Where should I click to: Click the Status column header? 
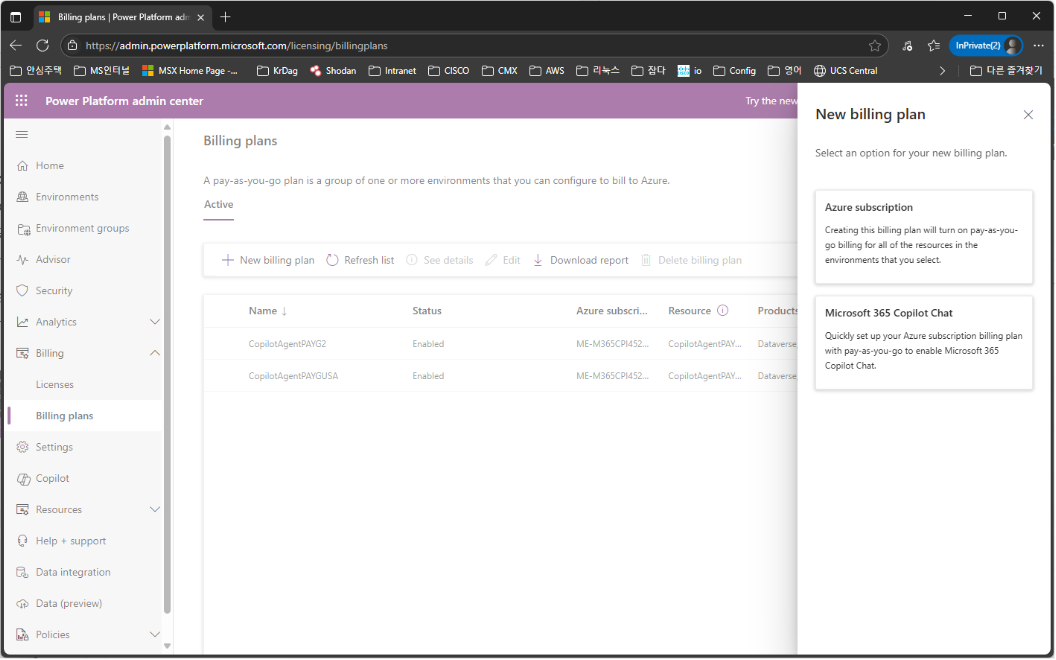point(427,311)
